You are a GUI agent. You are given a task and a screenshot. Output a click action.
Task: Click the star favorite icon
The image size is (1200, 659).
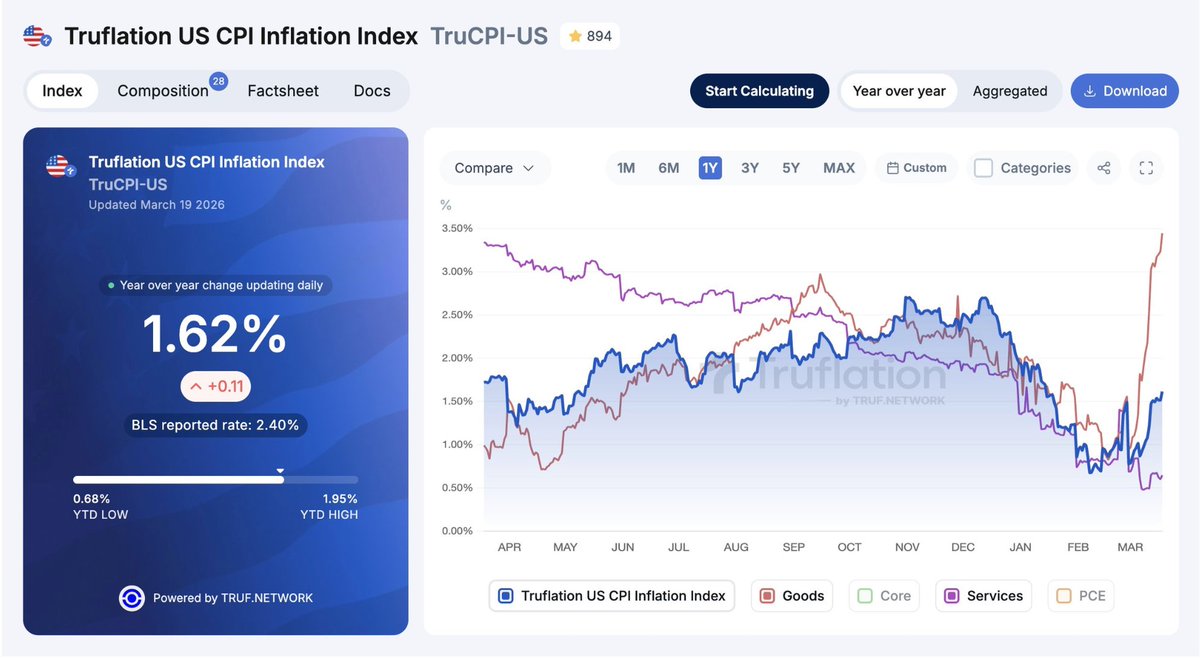[x=575, y=37]
